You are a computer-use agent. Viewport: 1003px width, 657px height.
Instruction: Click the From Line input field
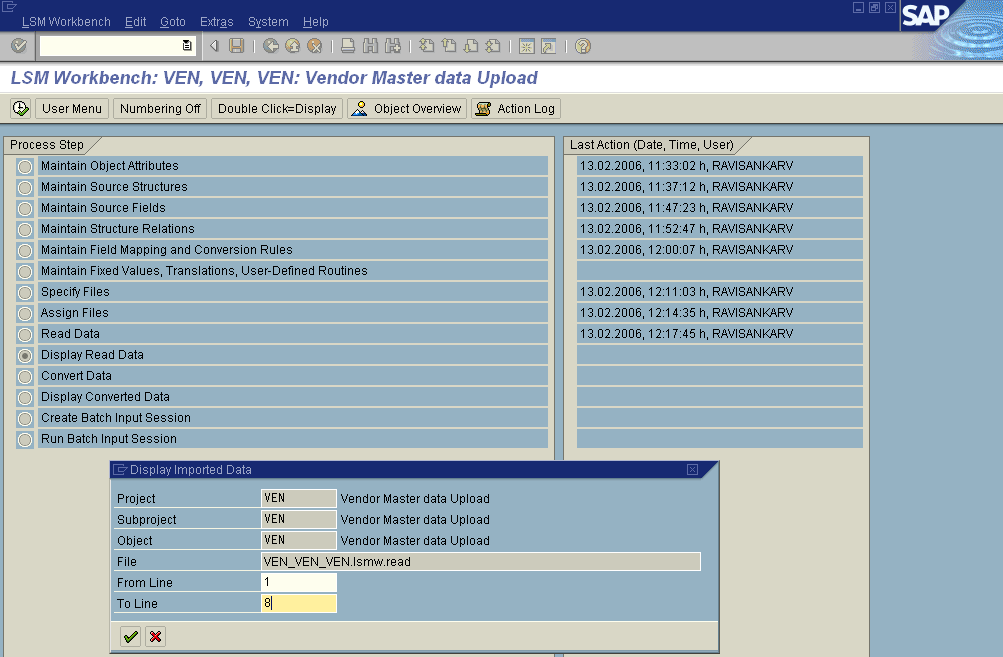click(298, 582)
